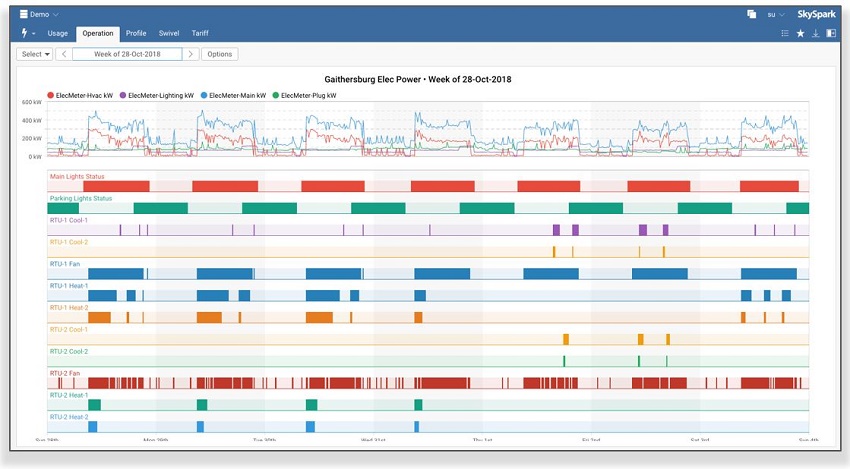Open the Options button

[220, 54]
